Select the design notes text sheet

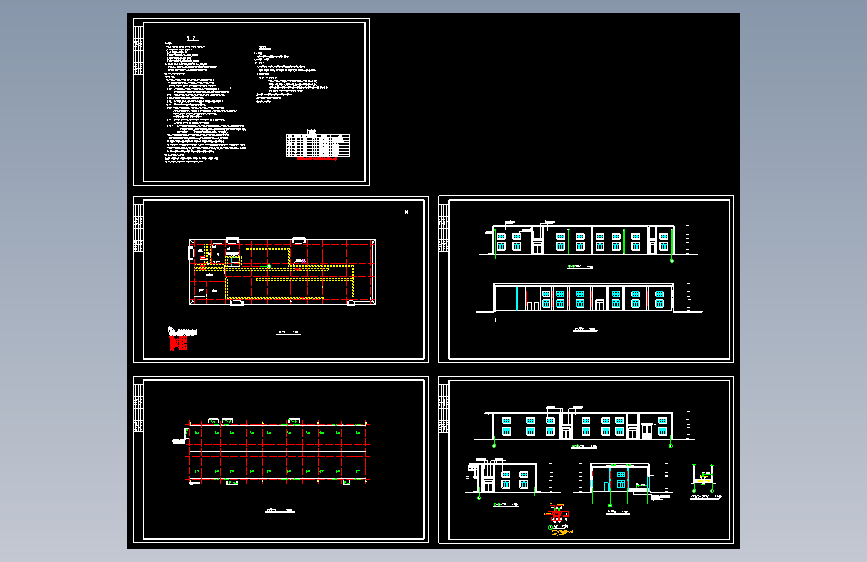(251, 102)
